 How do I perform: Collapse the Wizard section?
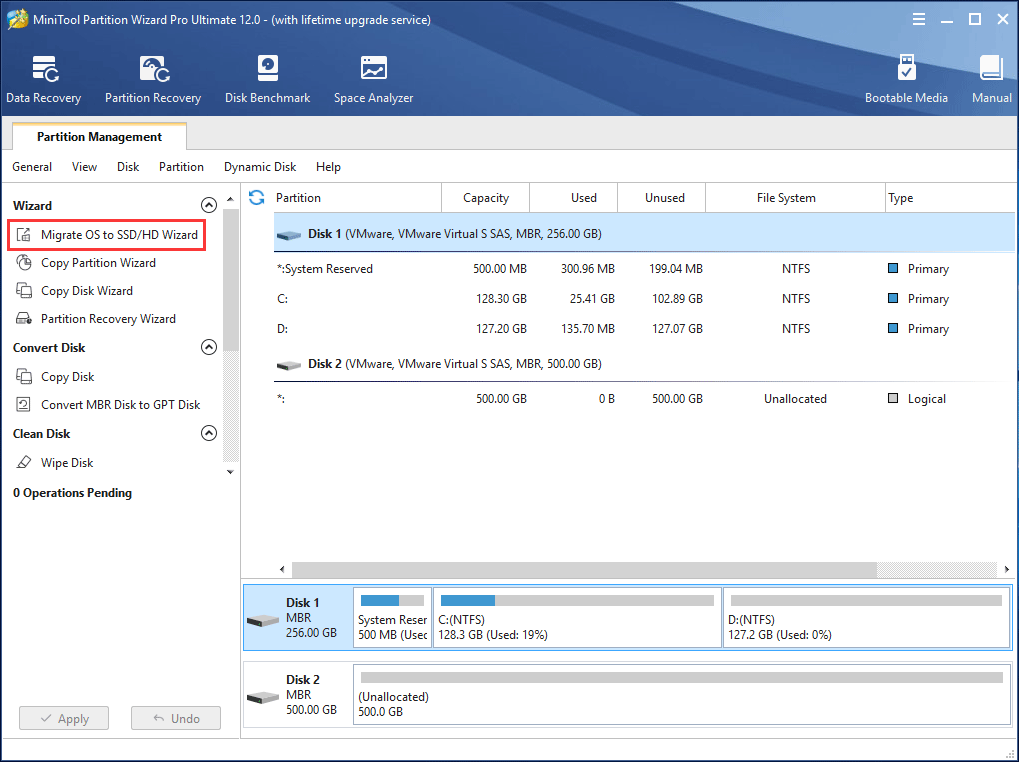pyautogui.click(x=209, y=205)
